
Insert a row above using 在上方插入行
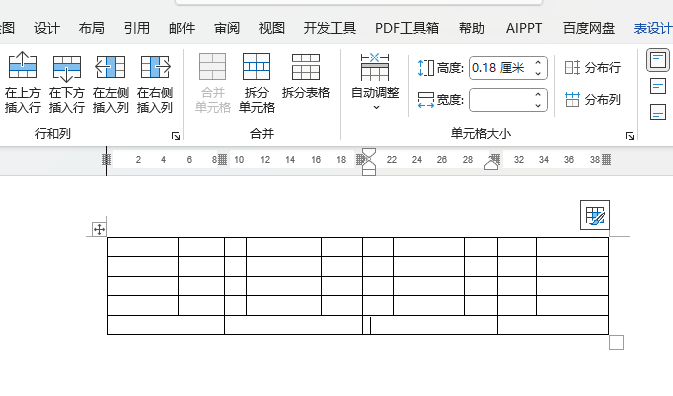pyautogui.click(x=22, y=82)
